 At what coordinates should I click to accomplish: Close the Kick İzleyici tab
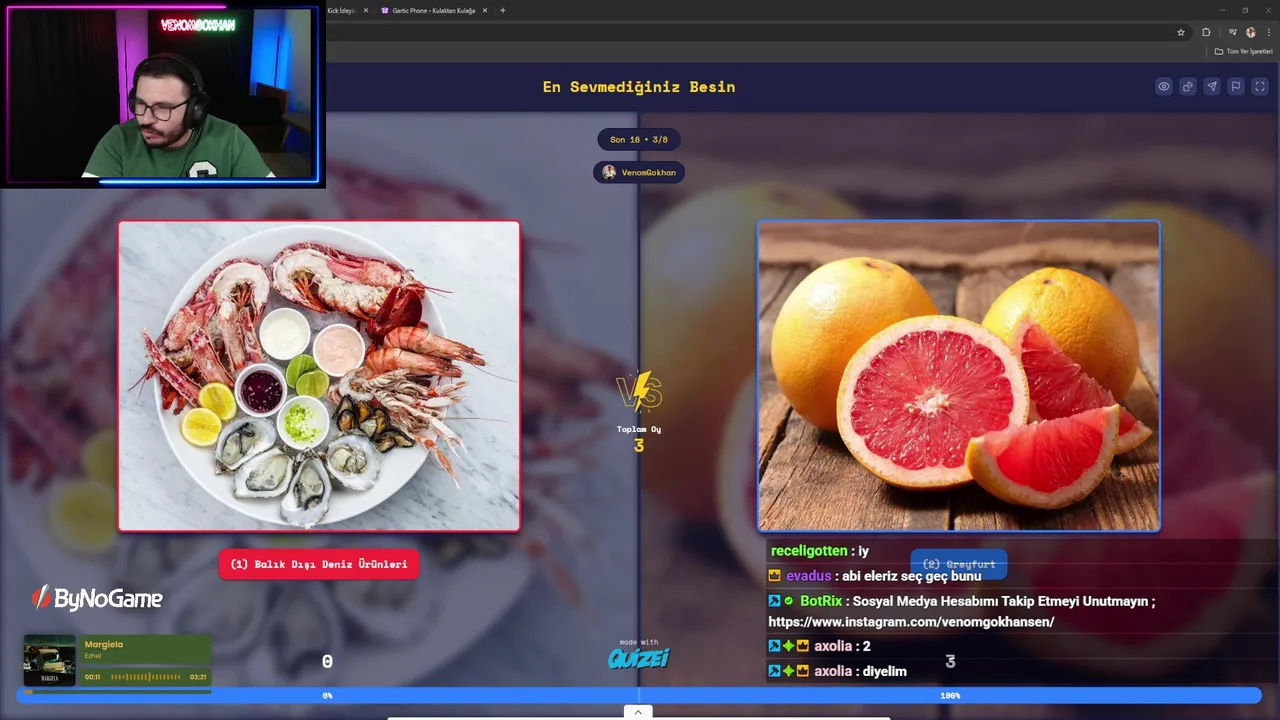click(x=365, y=10)
